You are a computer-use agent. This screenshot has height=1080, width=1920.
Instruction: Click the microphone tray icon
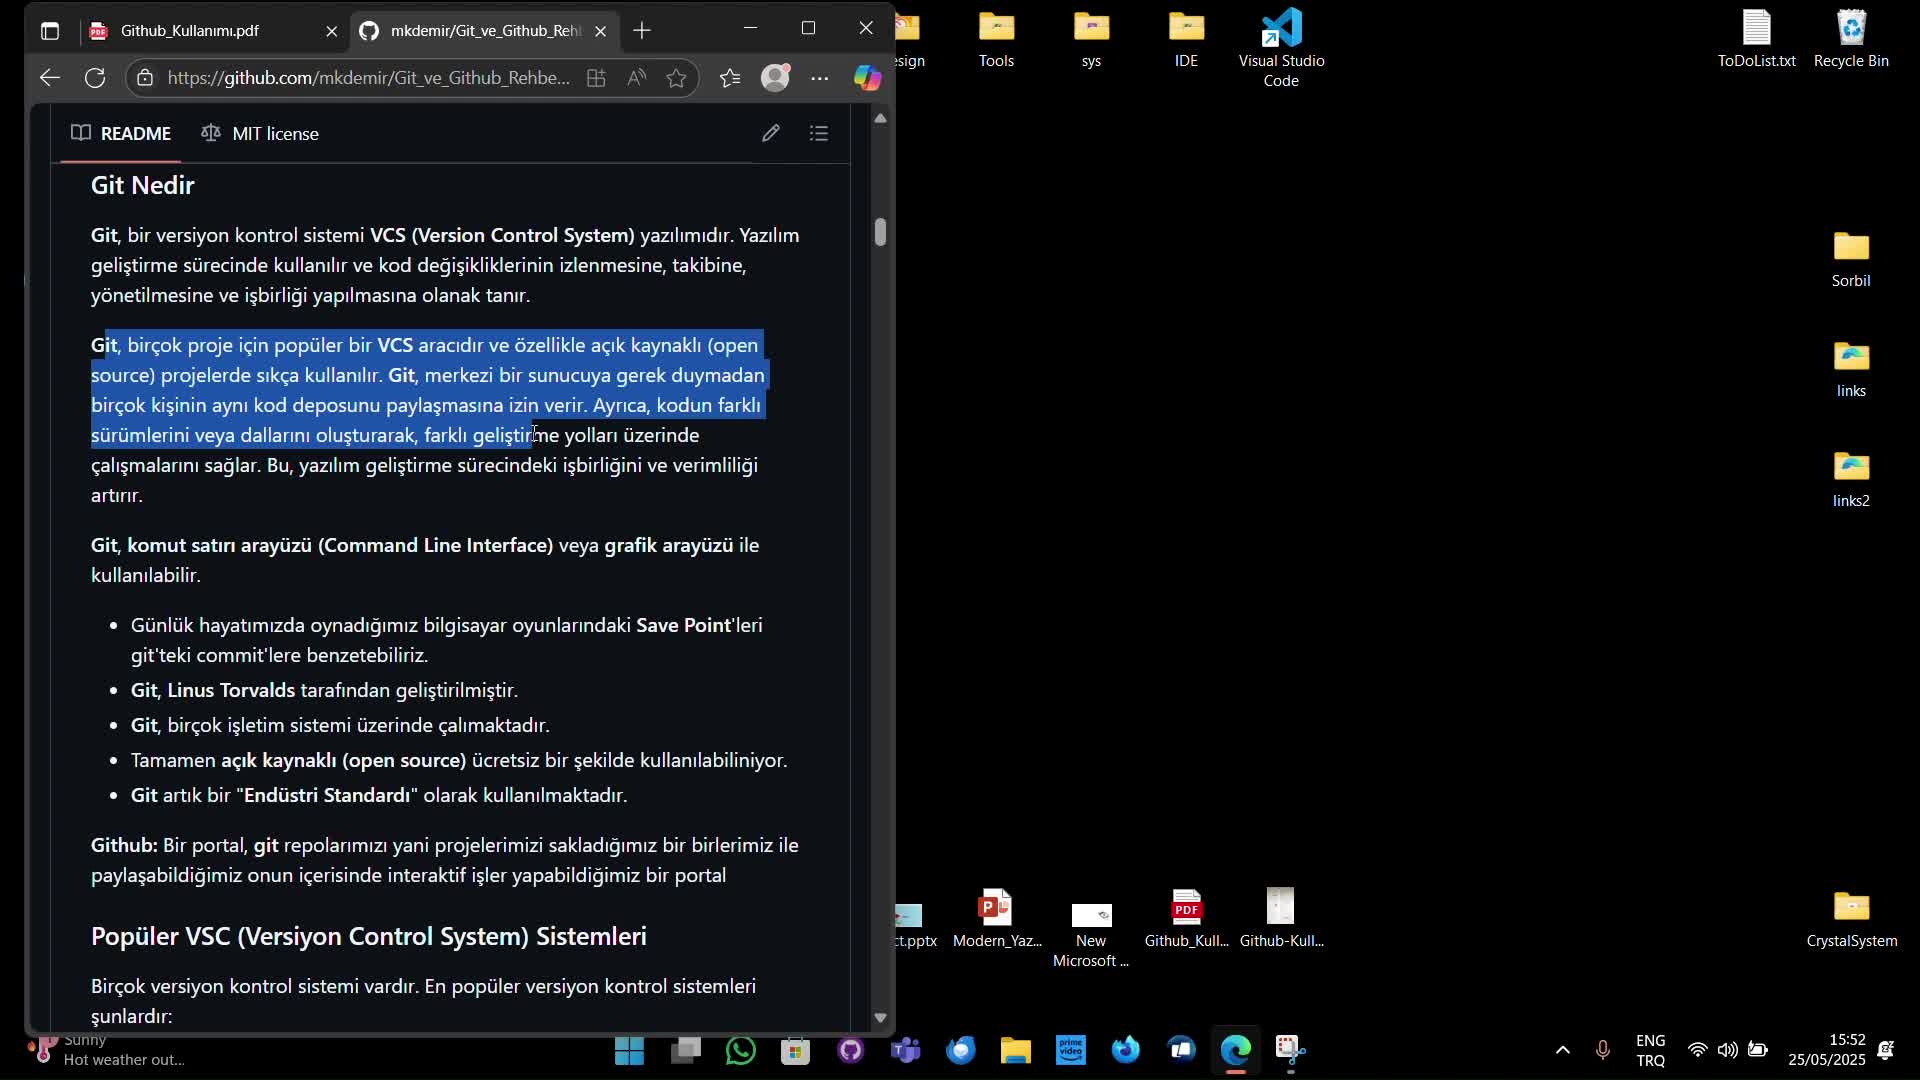coord(1603,1050)
